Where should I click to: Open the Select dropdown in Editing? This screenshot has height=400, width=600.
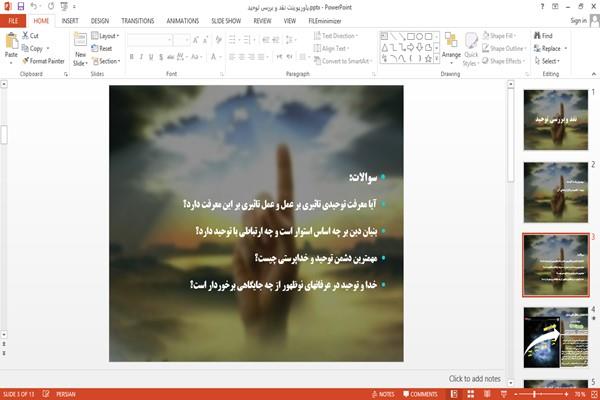(547, 61)
